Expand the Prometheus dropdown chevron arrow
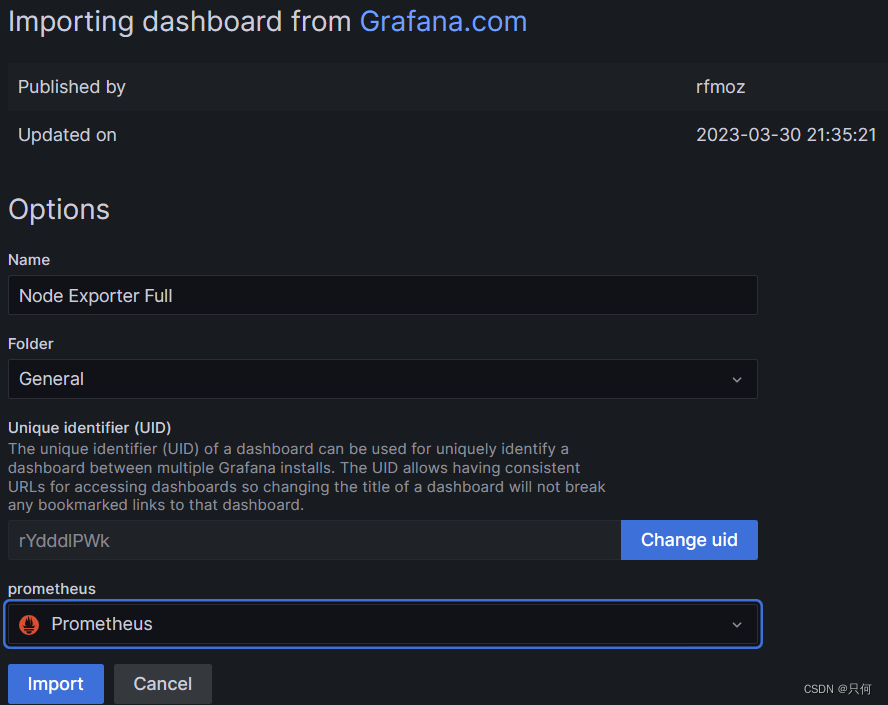This screenshot has height=705, width=888. click(737, 625)
